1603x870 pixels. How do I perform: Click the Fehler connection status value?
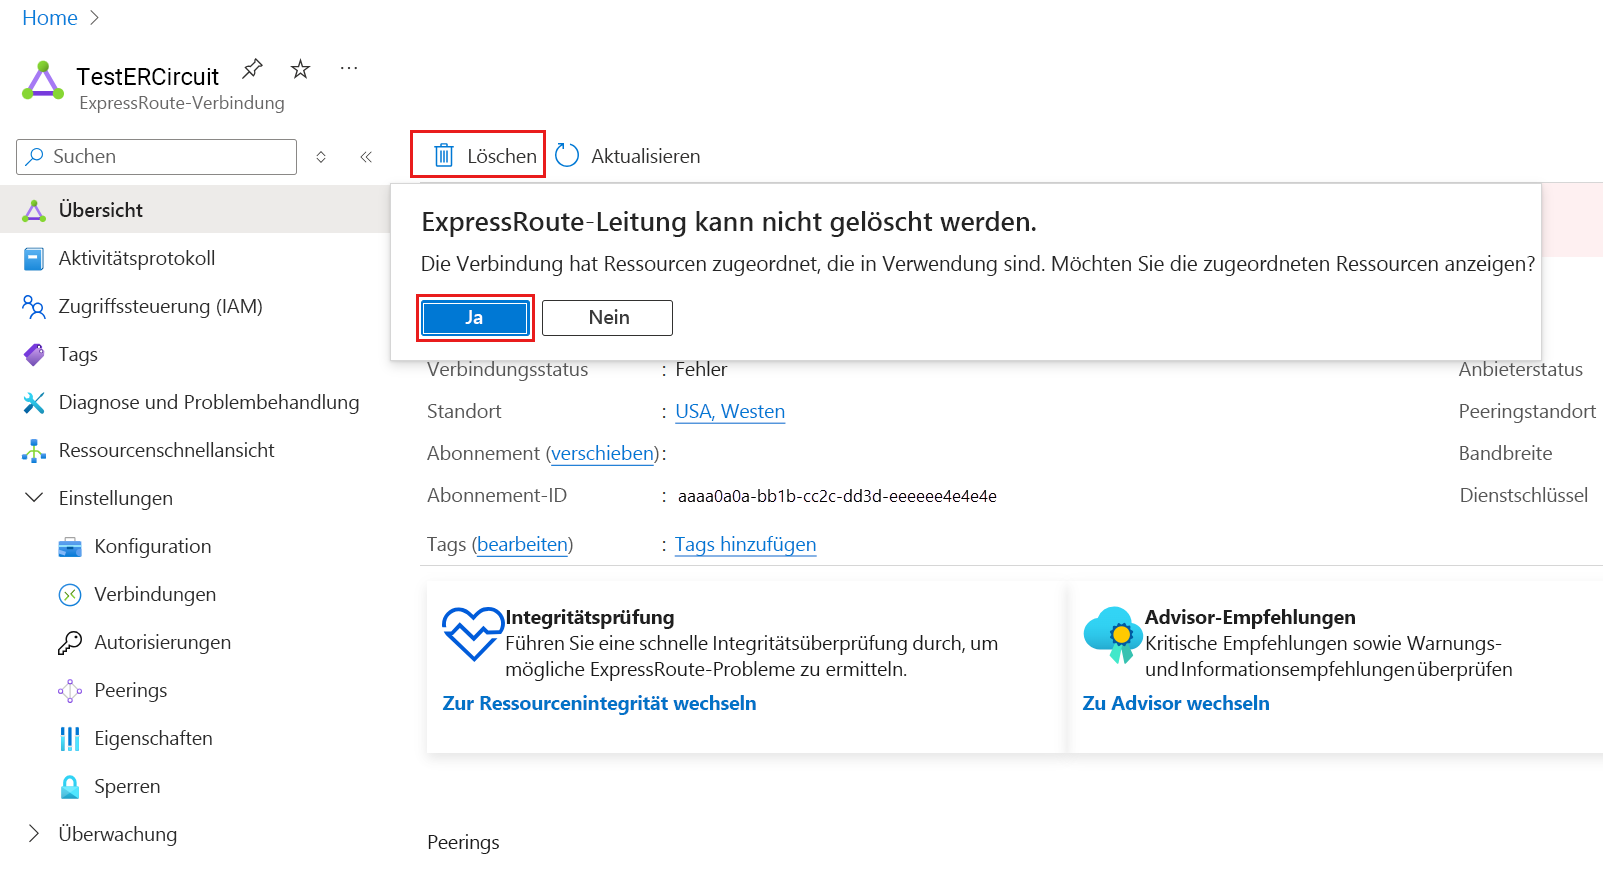coord(701,370)
